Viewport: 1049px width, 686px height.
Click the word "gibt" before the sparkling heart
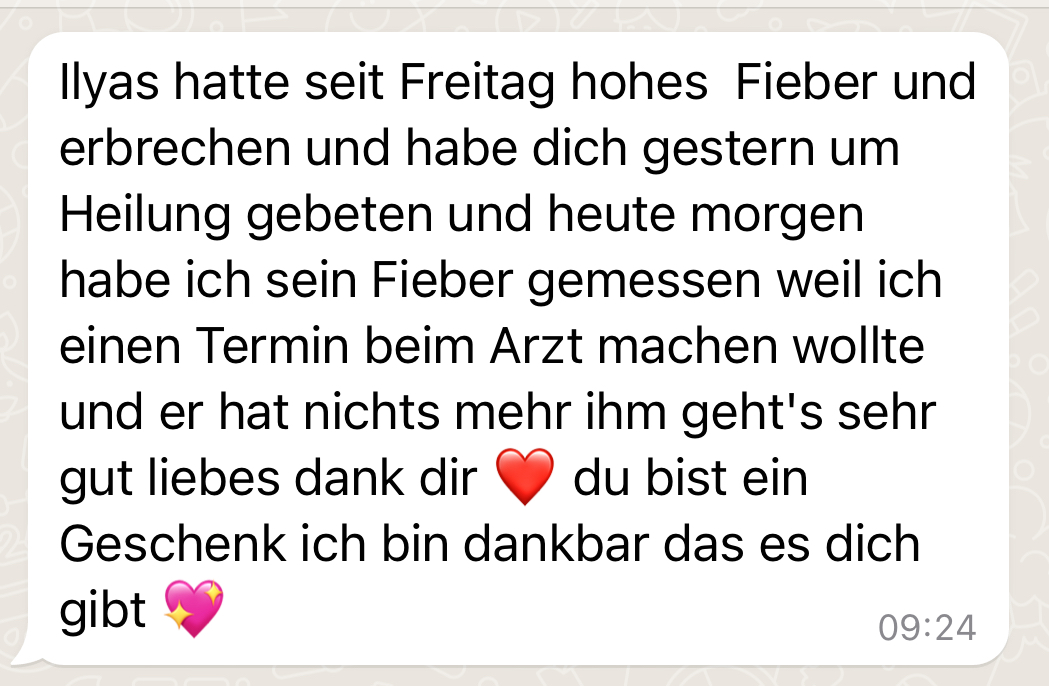click(x=103, y=611)
